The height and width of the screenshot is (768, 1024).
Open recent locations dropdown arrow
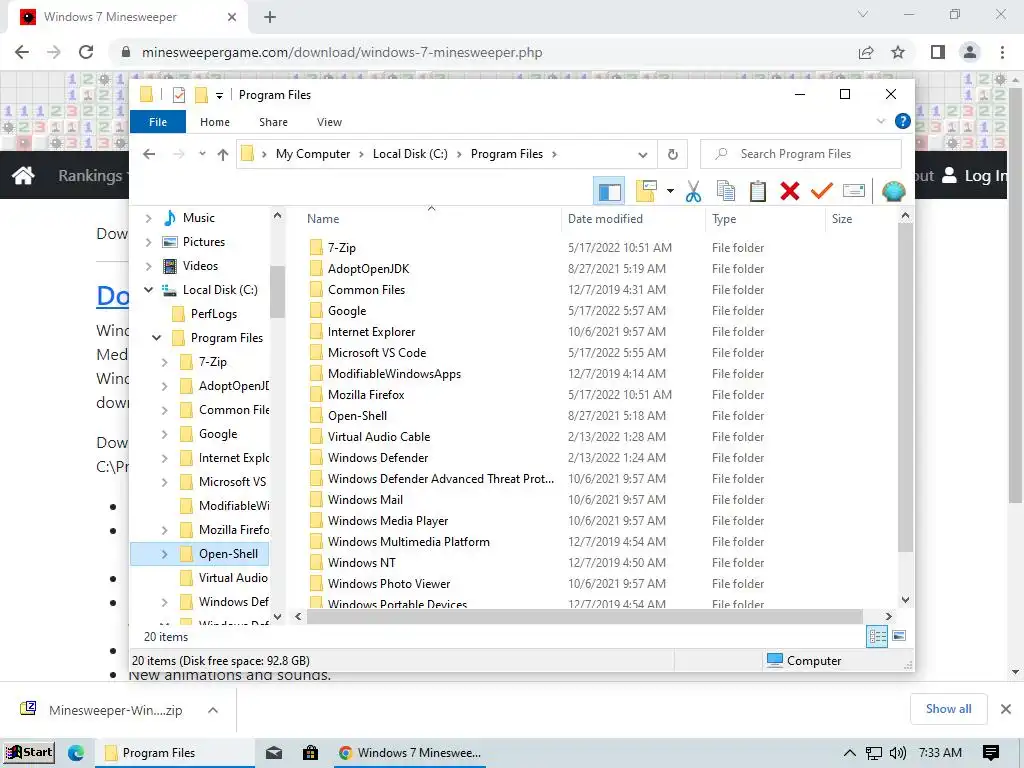pyautogui.click(x=202, y=154)
